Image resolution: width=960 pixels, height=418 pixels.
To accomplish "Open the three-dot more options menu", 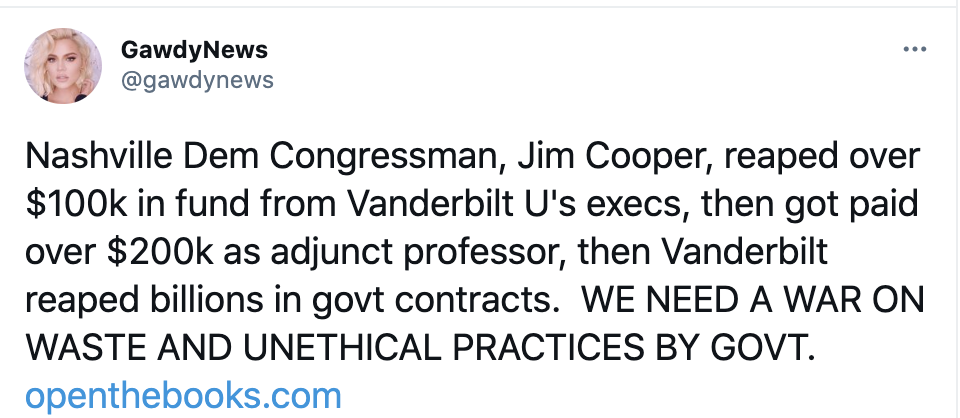I will pyautogui.click(x=914, y=49).
